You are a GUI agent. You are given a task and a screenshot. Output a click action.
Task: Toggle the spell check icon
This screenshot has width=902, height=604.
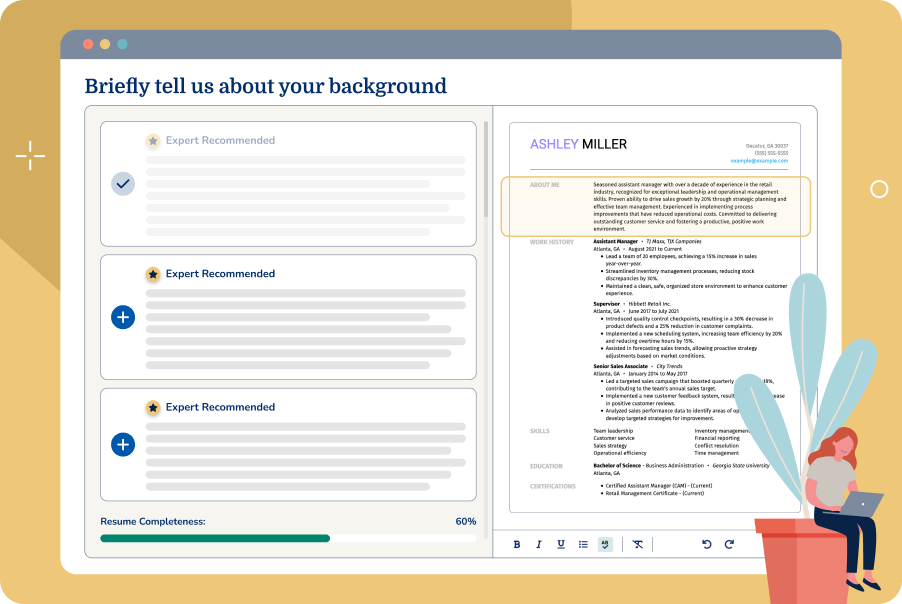coord(605,544)
